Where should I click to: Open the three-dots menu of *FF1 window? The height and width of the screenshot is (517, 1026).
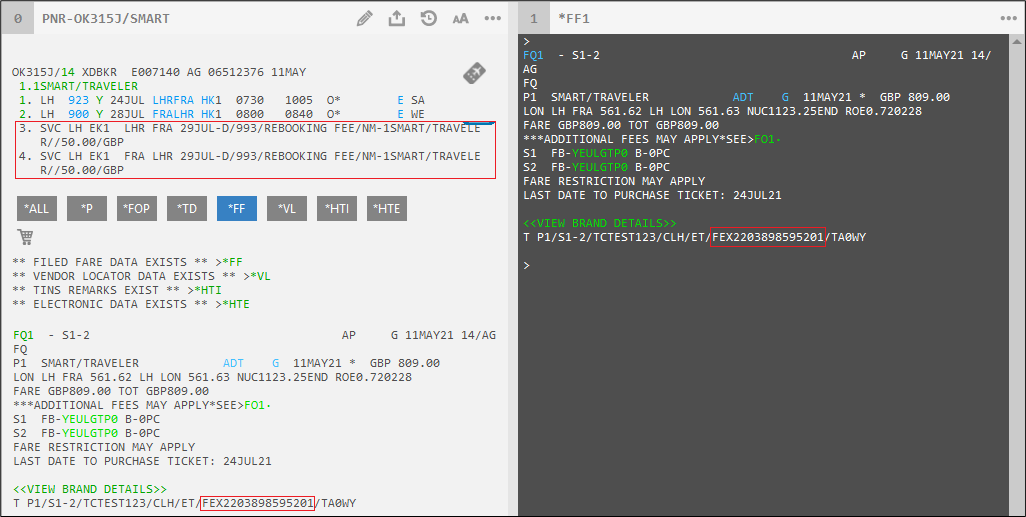pyautogui.click(x=1008, y=18)
